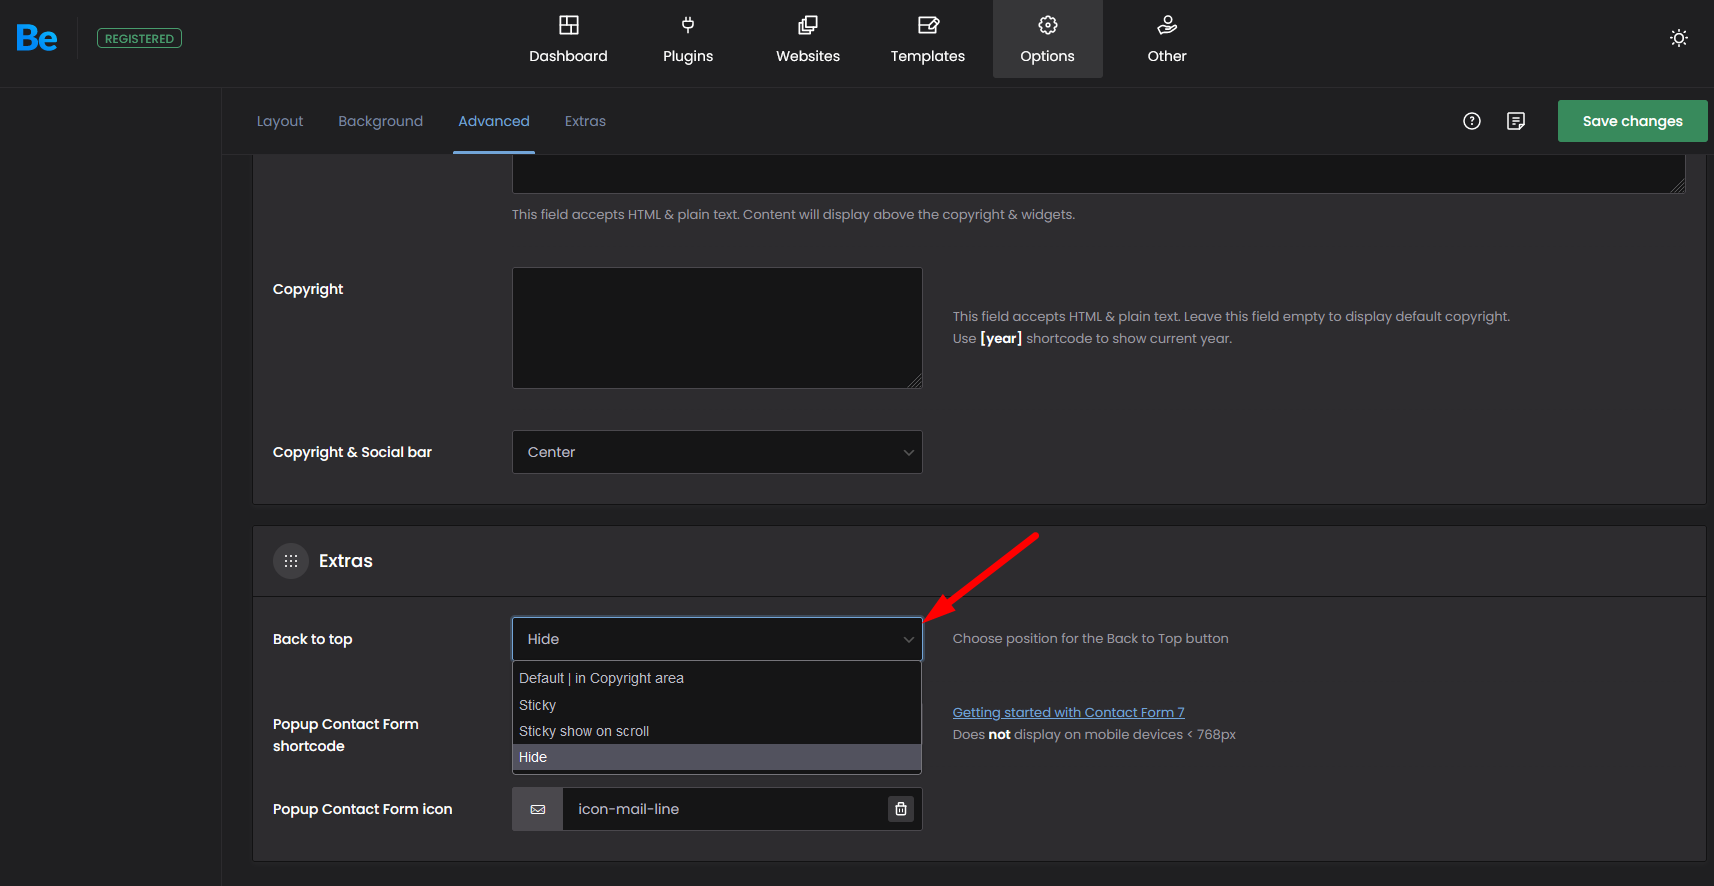1714x886 pixels.
Task: Delete the icon-mail-line icon selection
Action: point(901,809)
